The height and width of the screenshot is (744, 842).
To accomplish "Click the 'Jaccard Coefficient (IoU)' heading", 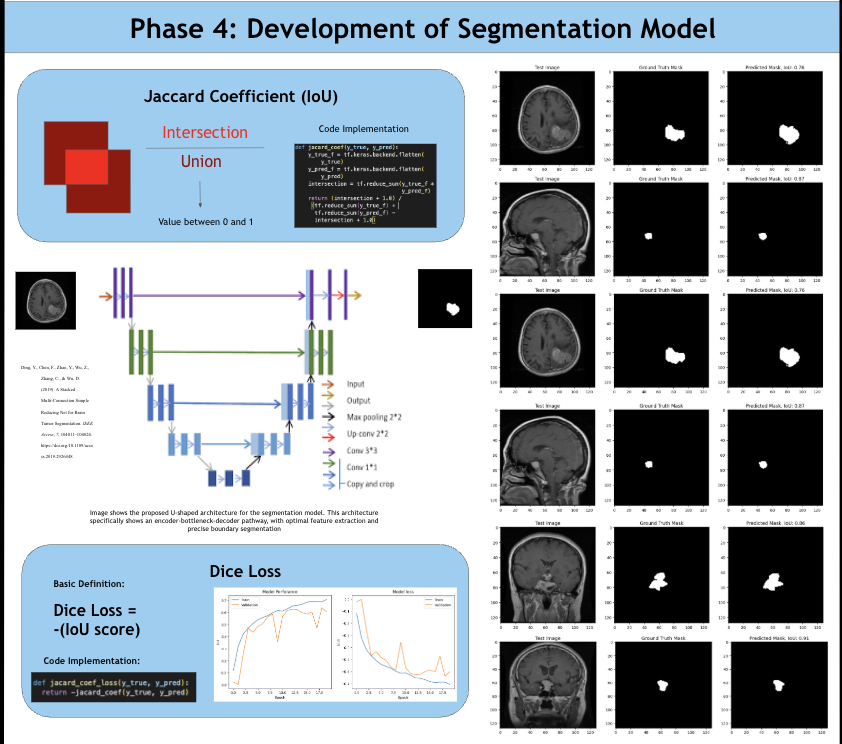I will pos(241,97).
